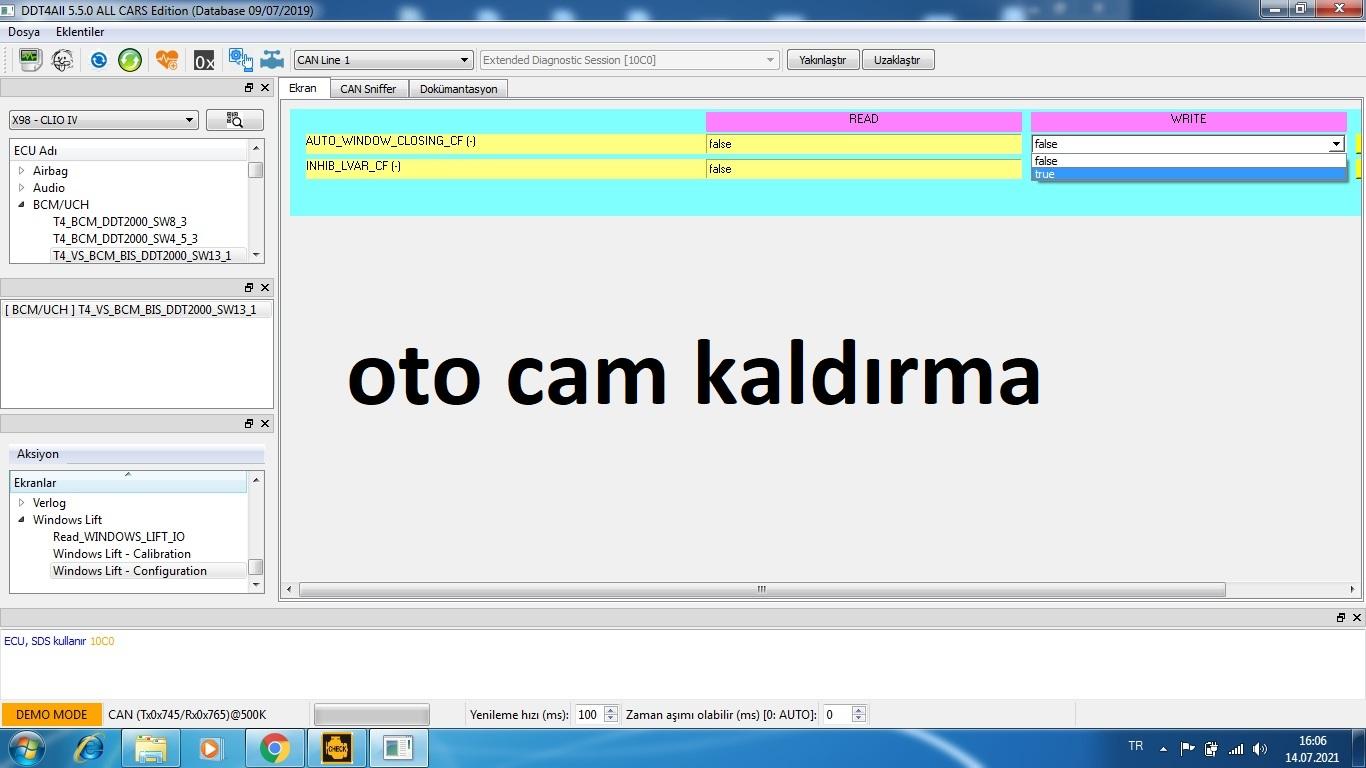
Task: Click the blue refresh arrows icon
Action: 99,60
